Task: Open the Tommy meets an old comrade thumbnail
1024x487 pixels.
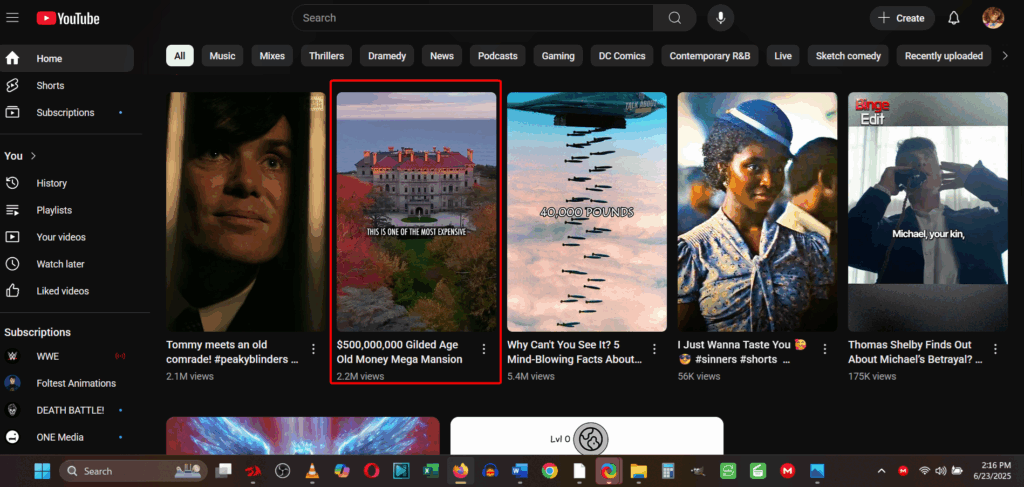Action: [246, 212]
